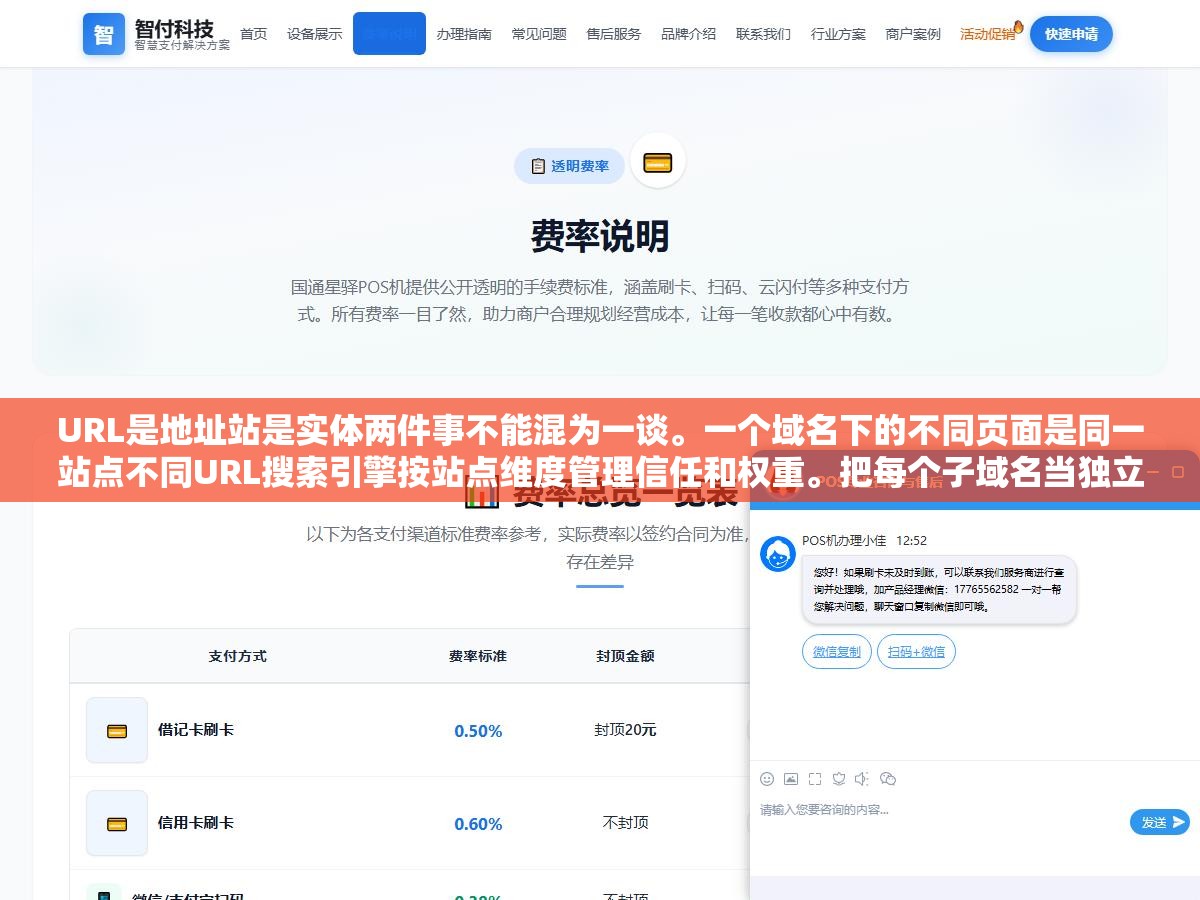The height and width of the screenshot is (900, 1200).
Task: Click 微信复制 button in chat
Action: (837, 652)
